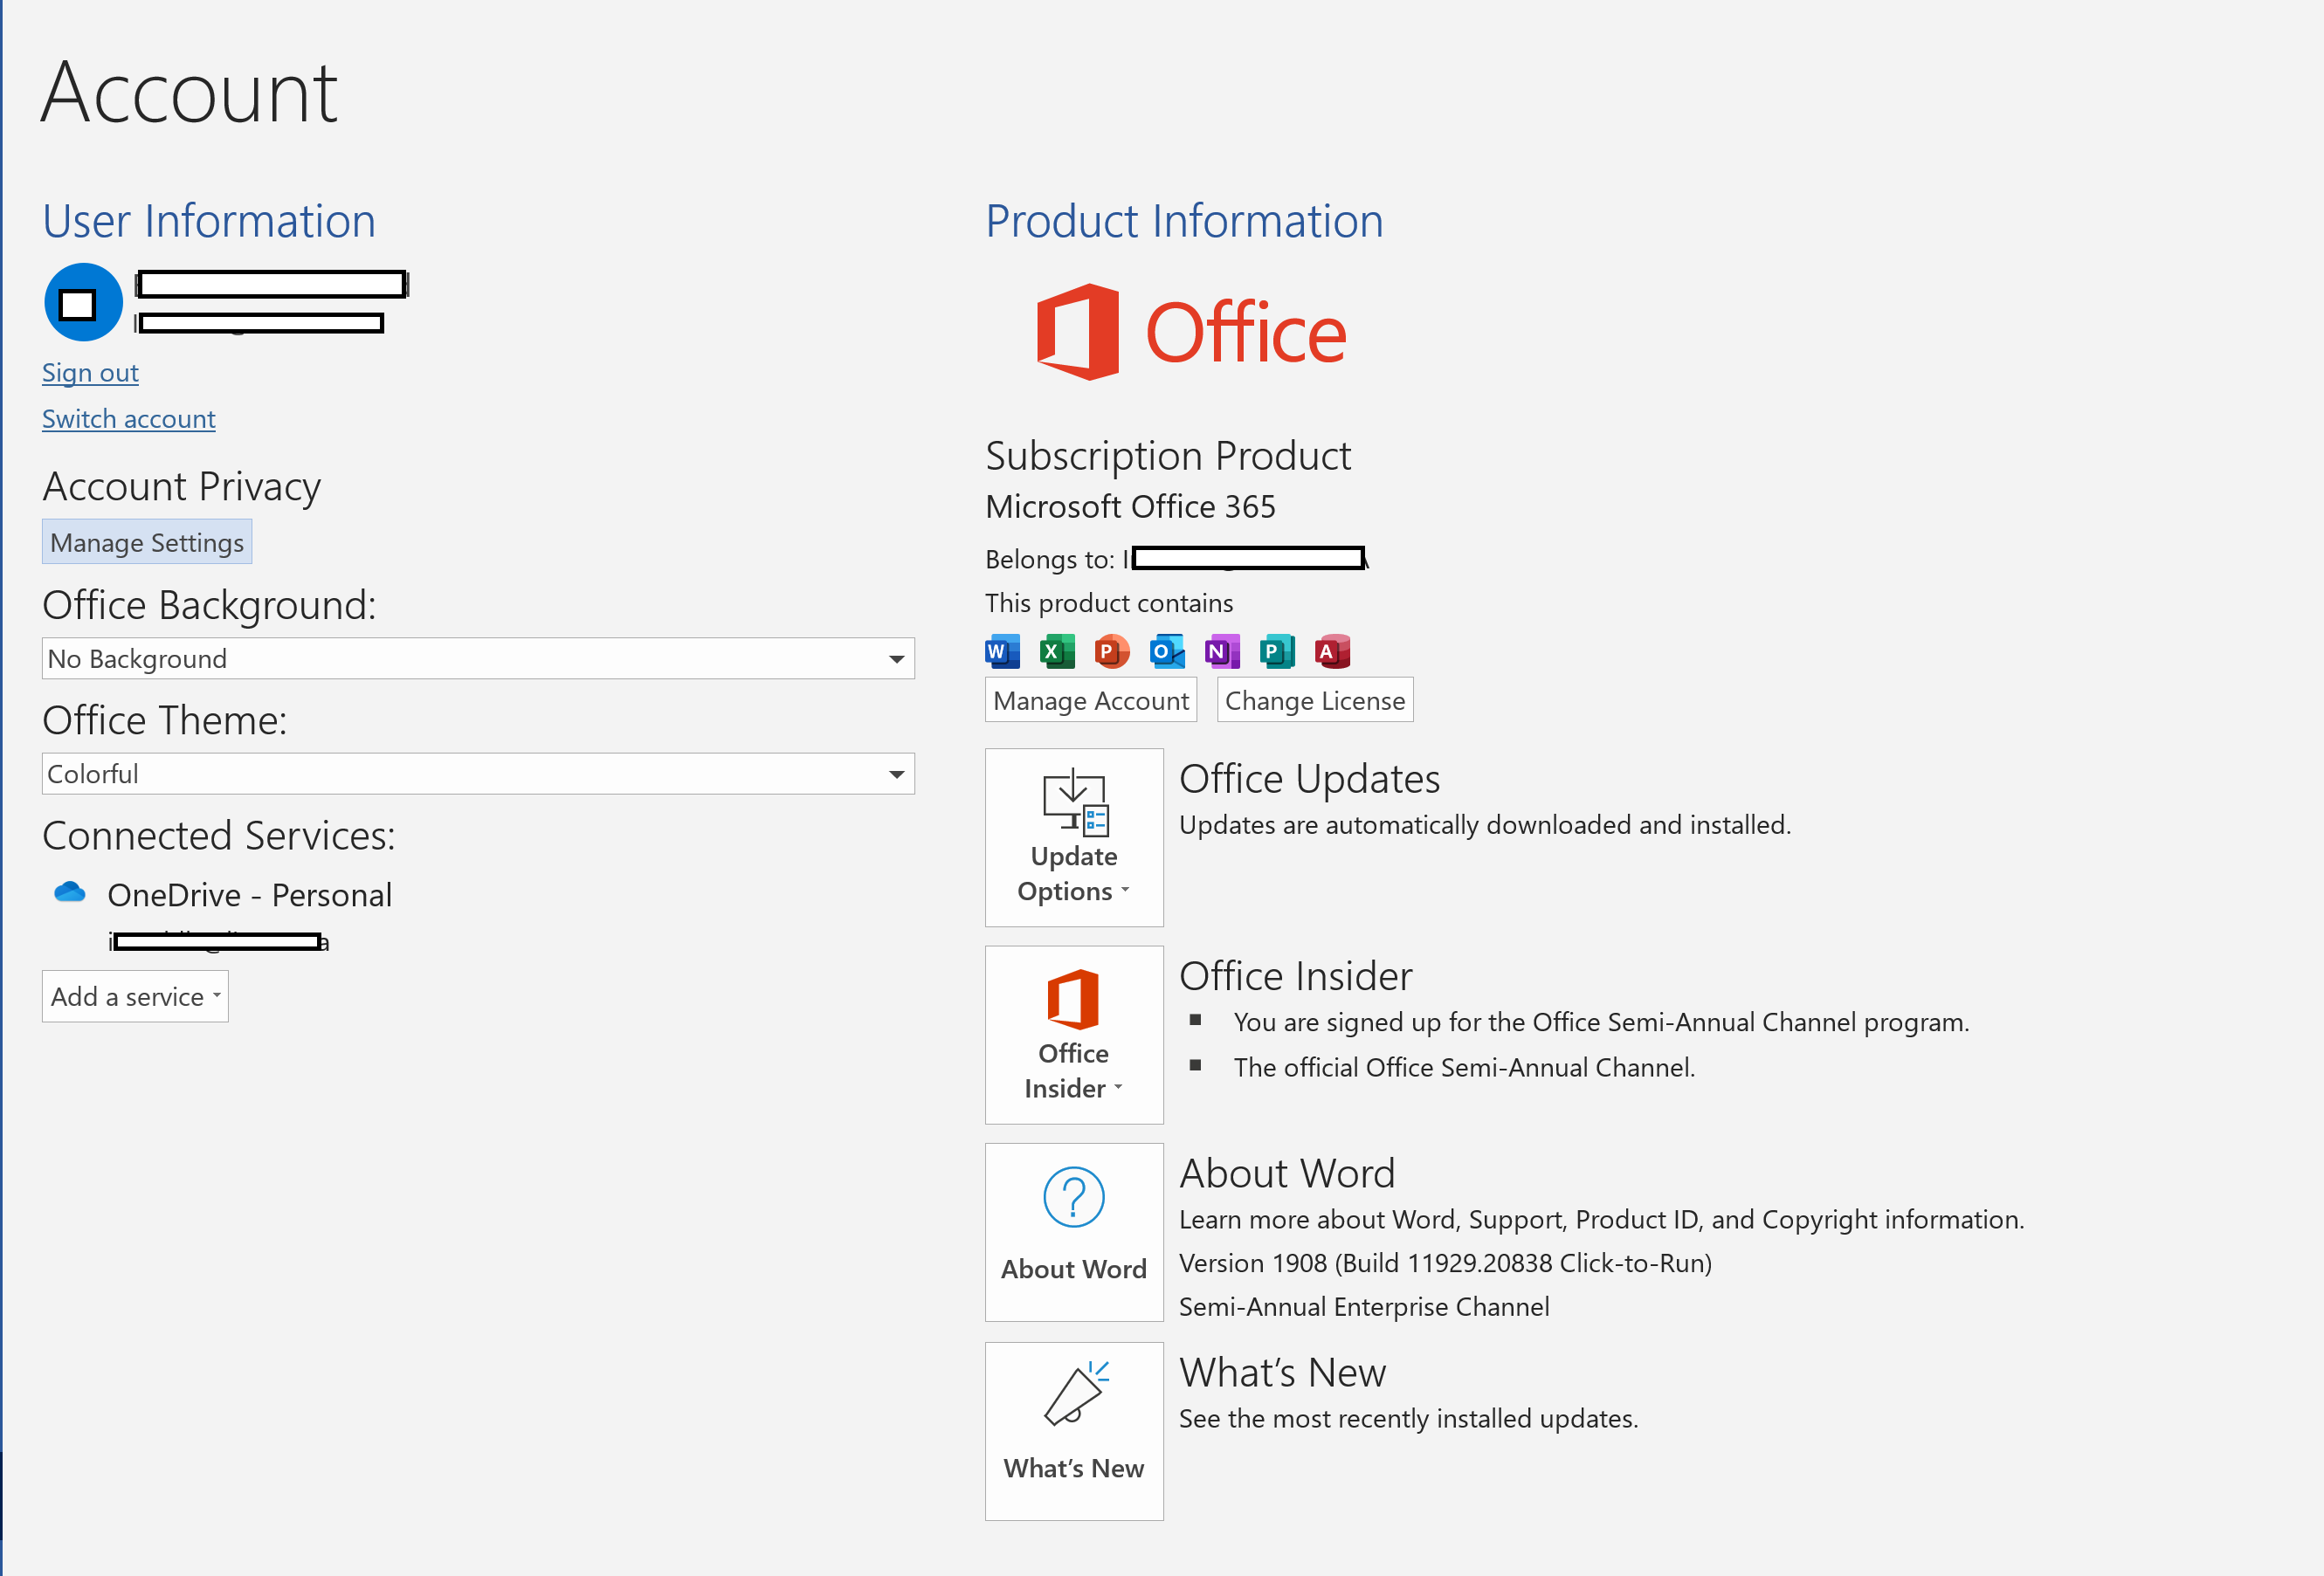This screenshot has height=1576, width=2324.
Task: Click the OneDrive cloud icon
Action: click(x=69, y=892)
